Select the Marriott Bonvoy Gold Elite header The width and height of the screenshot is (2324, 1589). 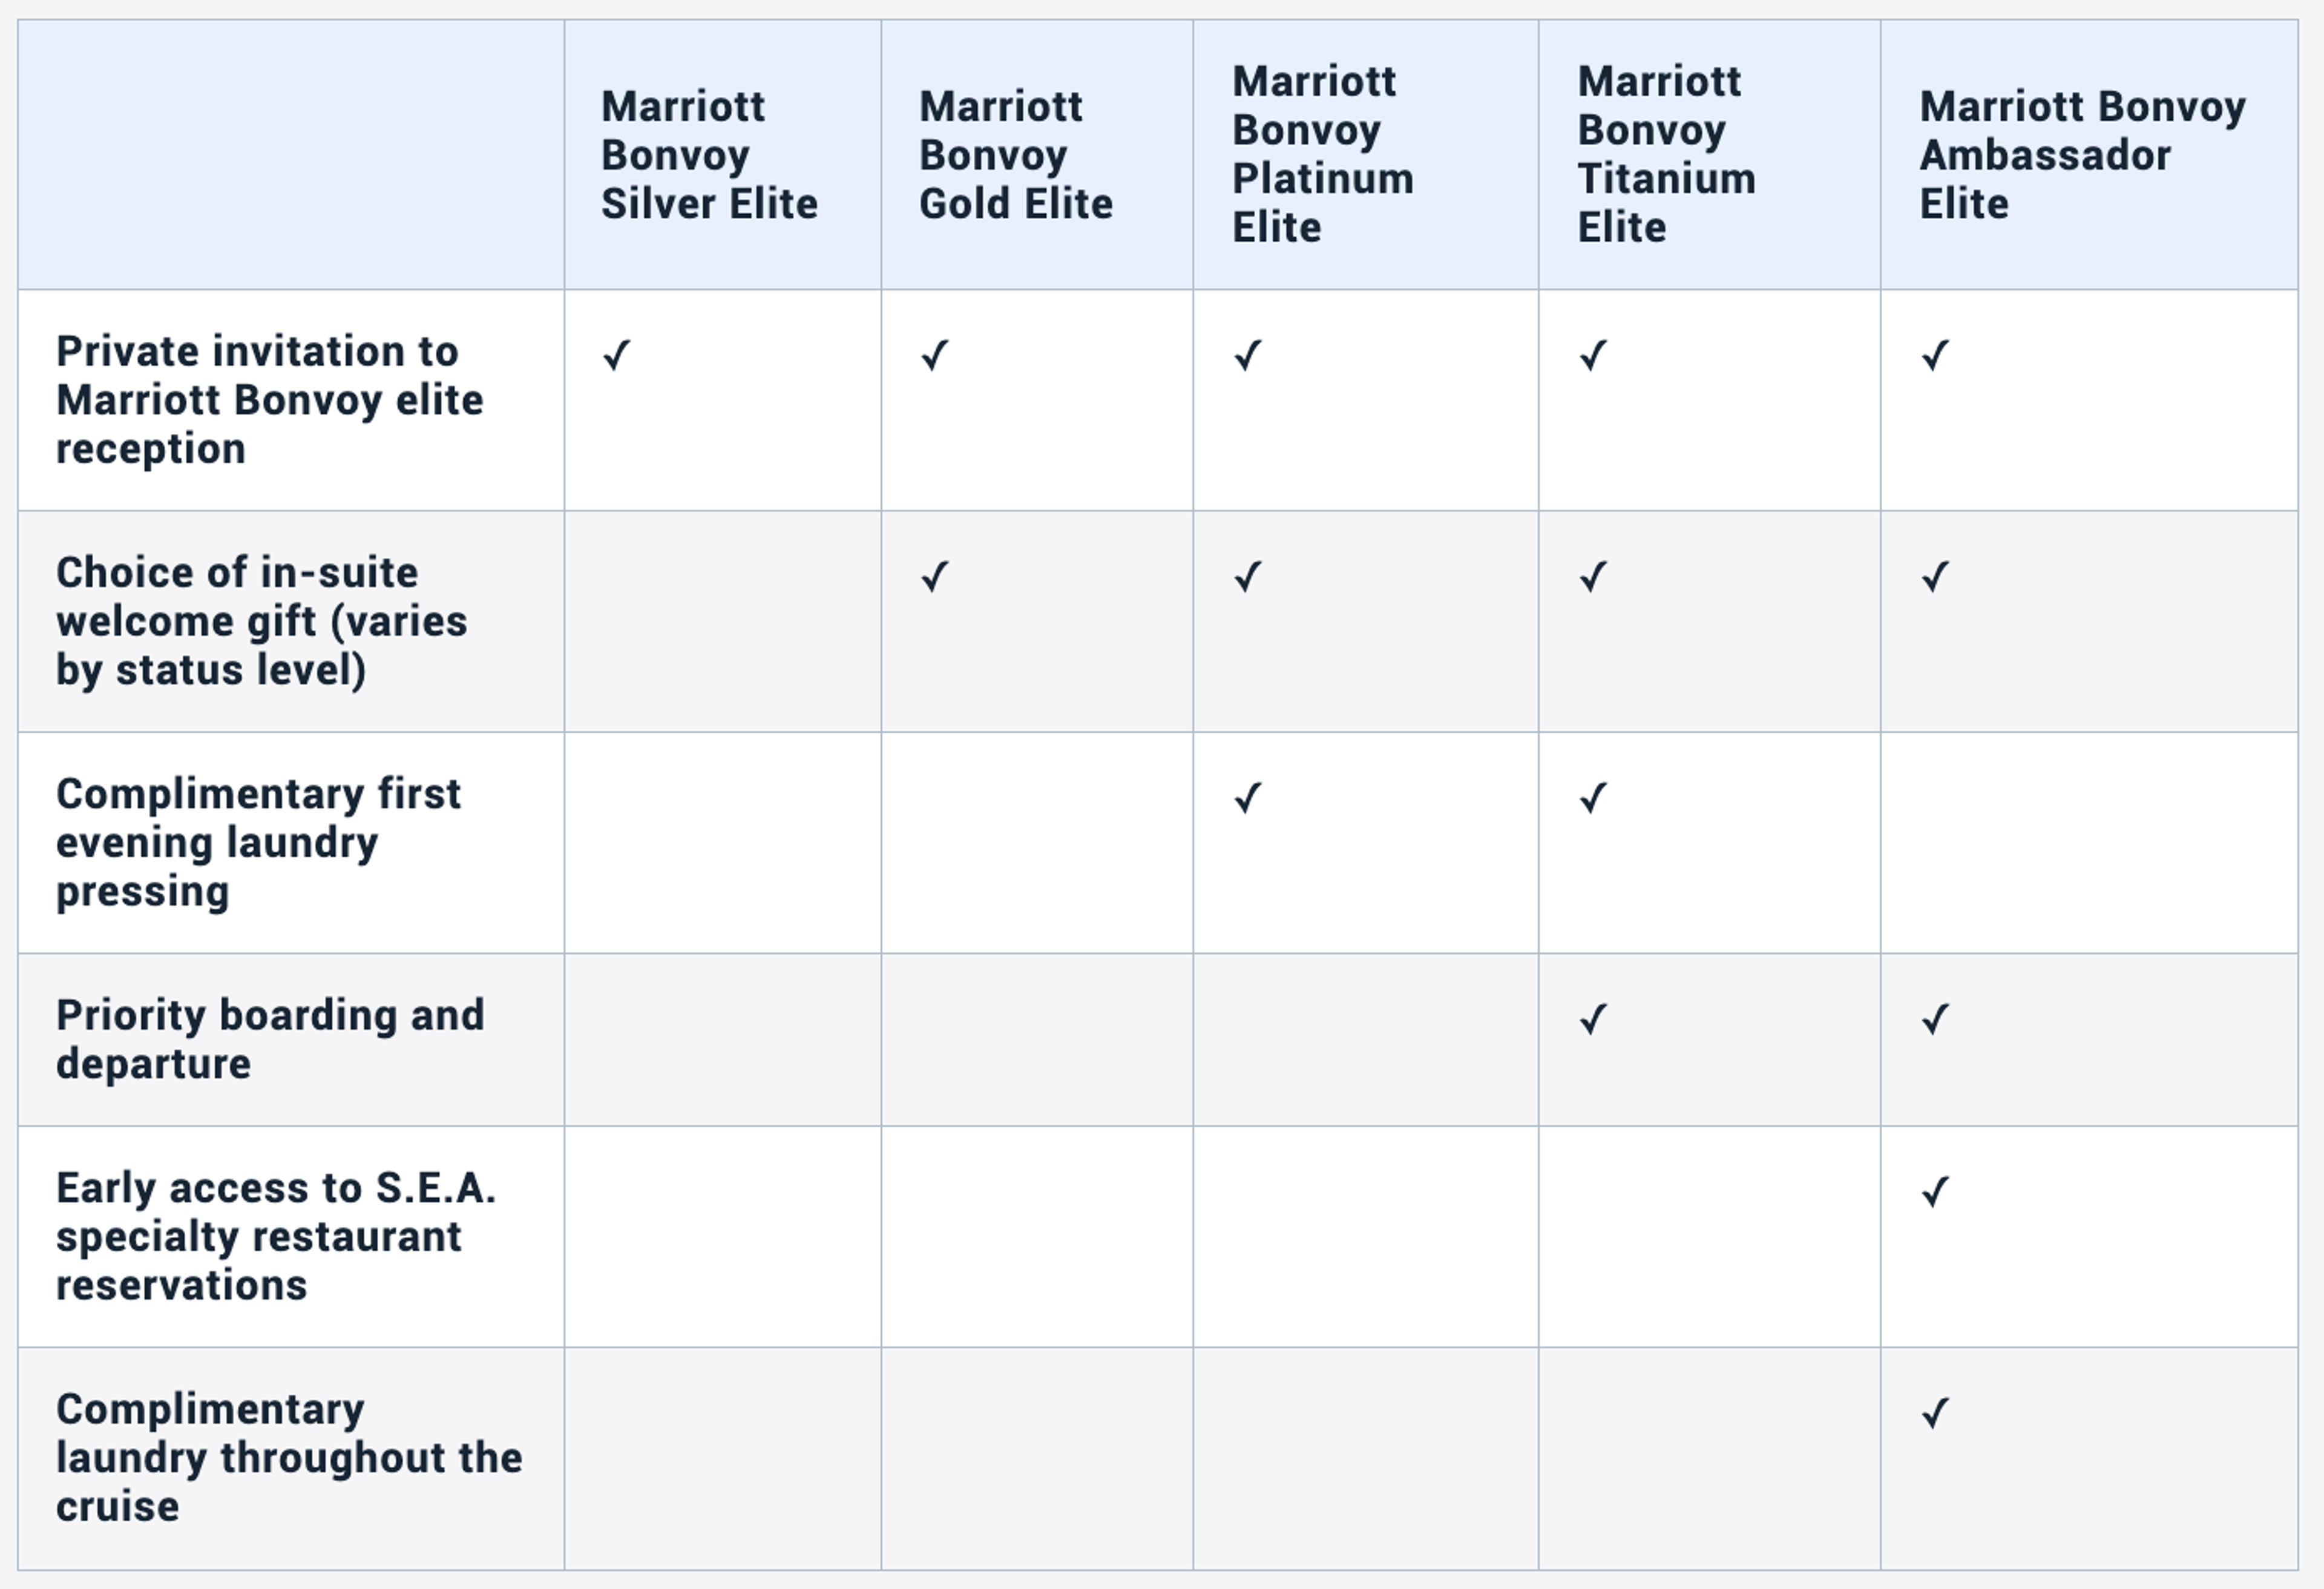pos(1016,155)
